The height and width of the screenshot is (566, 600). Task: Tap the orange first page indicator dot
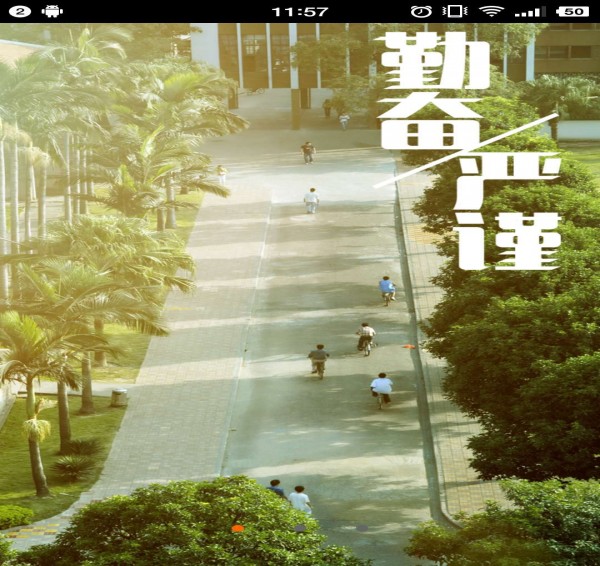pos(238,528)
